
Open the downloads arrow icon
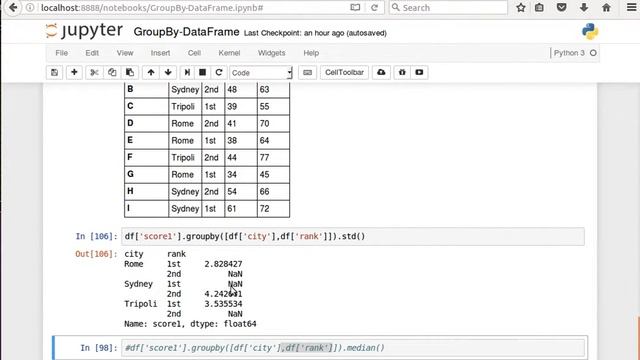[x=584, y=7]
